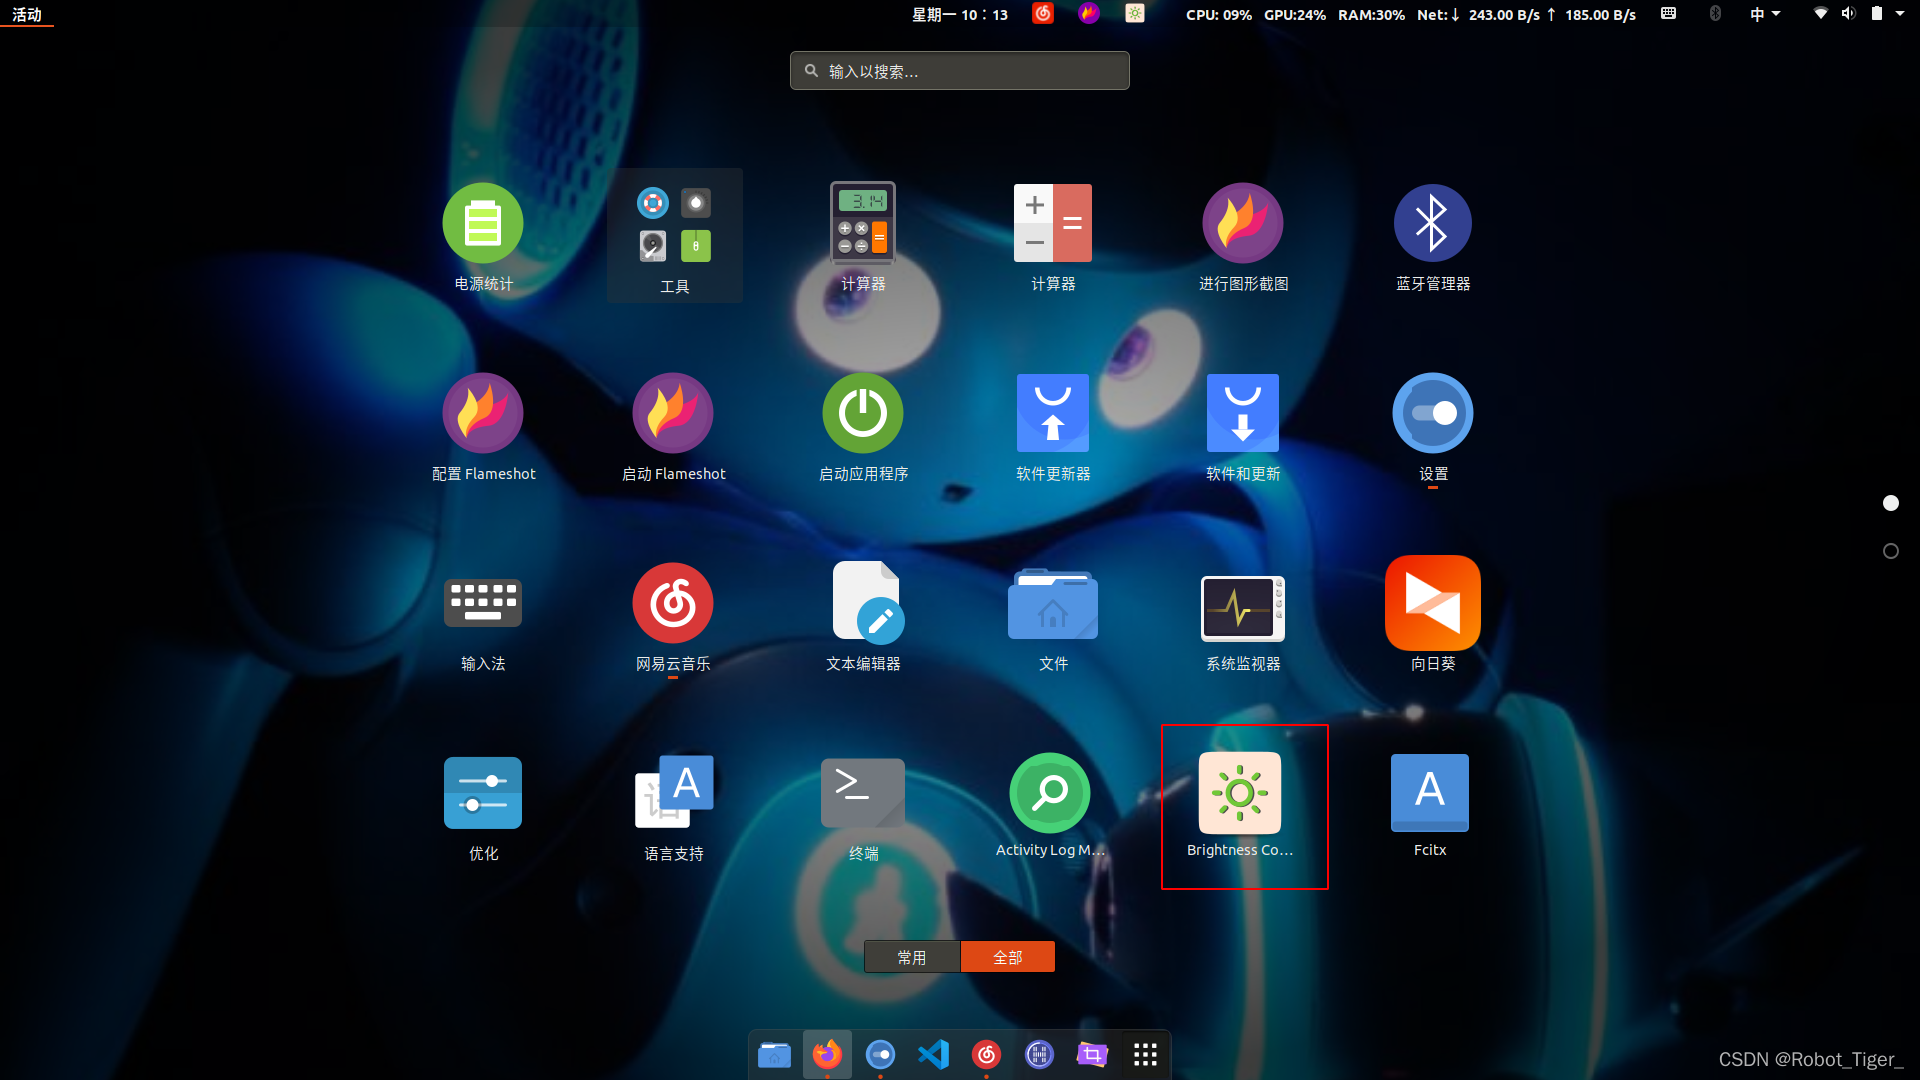Click the app search field

(x=960, y=71)
